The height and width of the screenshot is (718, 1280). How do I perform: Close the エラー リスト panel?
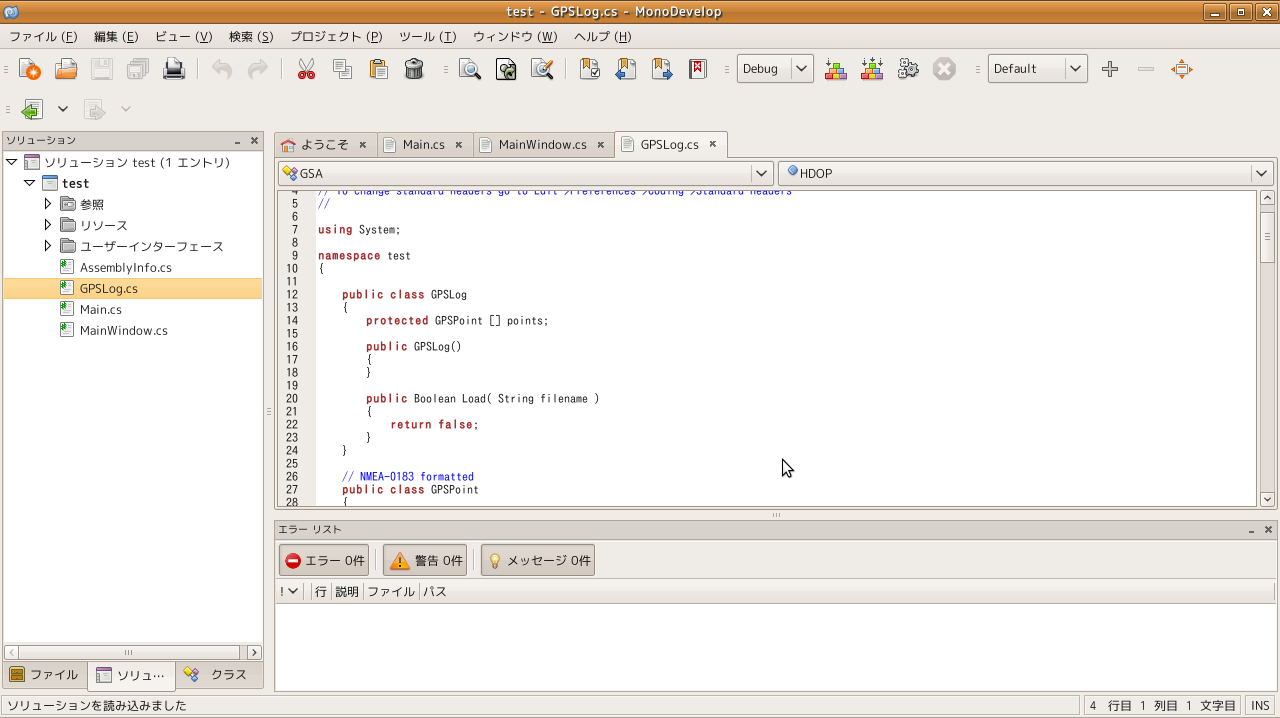(1269, 530)
